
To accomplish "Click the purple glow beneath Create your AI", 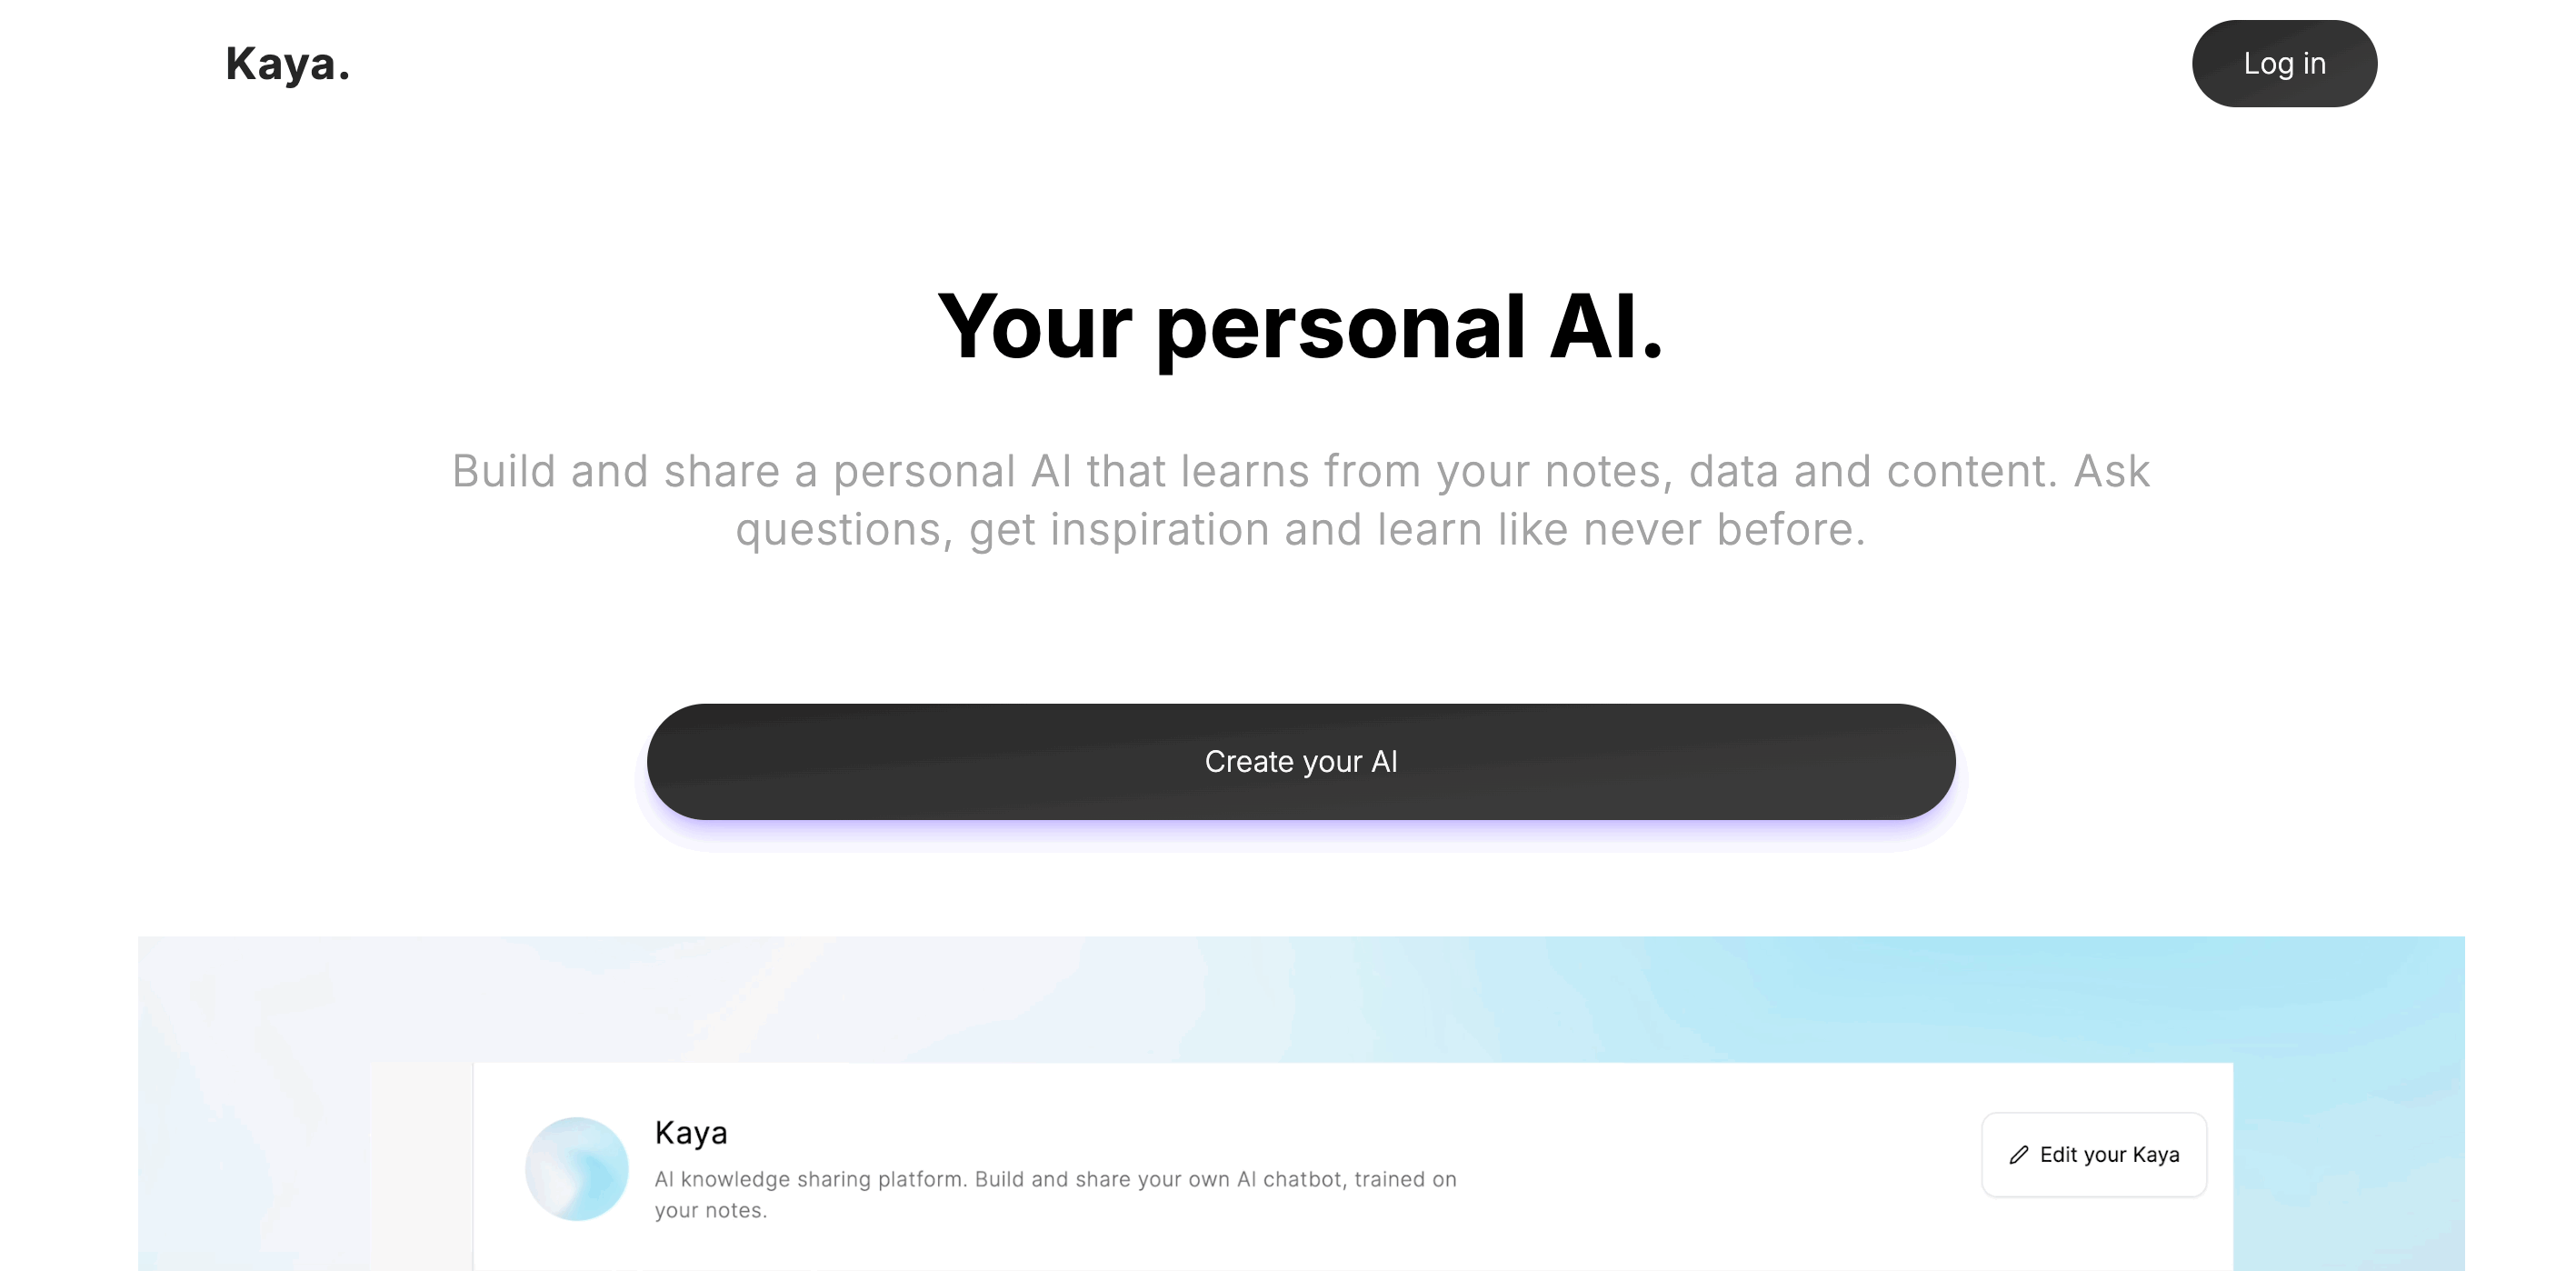I will pyautogui.click(x=1301, y=832).
